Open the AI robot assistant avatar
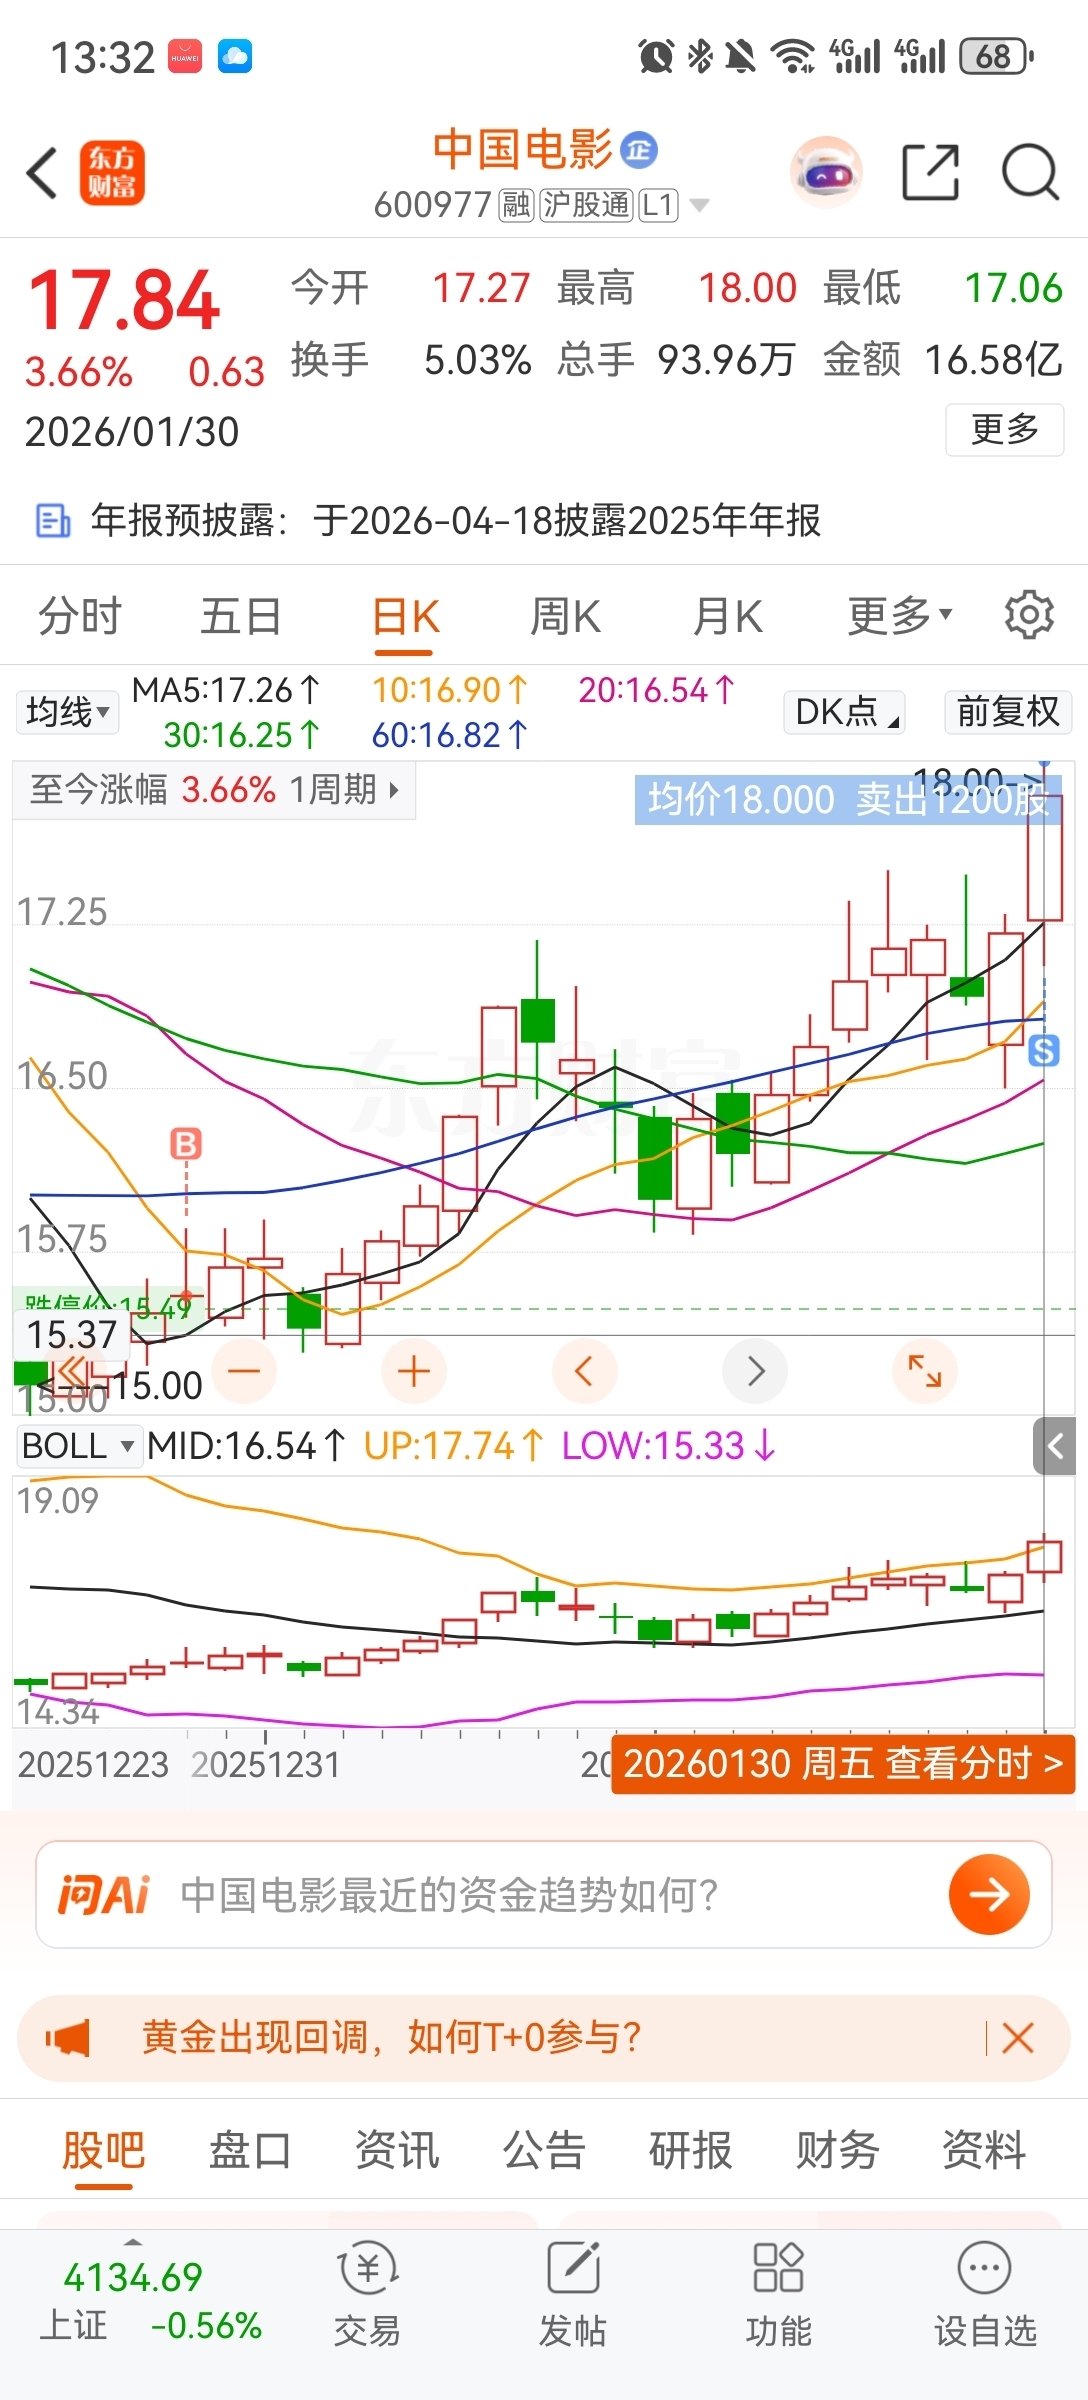The height and width of the screenshot is (2400, 1088). tap(826, 172)
